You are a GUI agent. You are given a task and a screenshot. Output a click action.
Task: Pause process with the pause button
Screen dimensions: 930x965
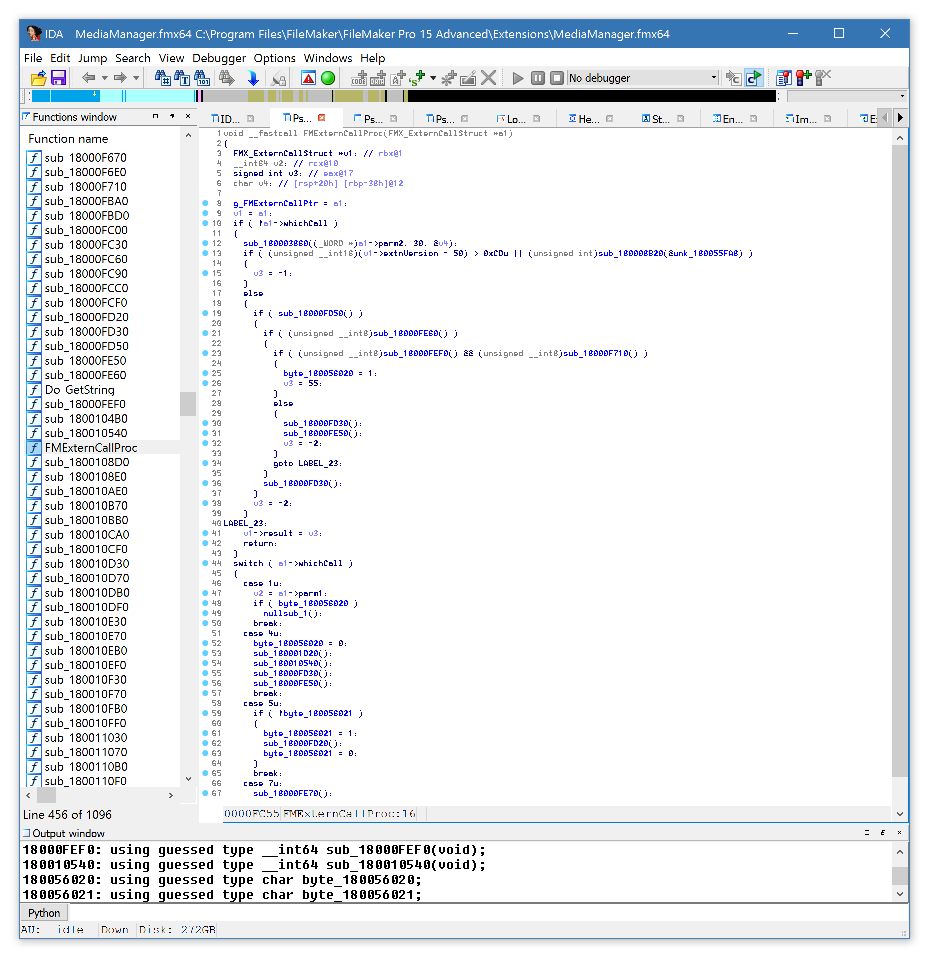pyautogui.click(x=537, y=78)
